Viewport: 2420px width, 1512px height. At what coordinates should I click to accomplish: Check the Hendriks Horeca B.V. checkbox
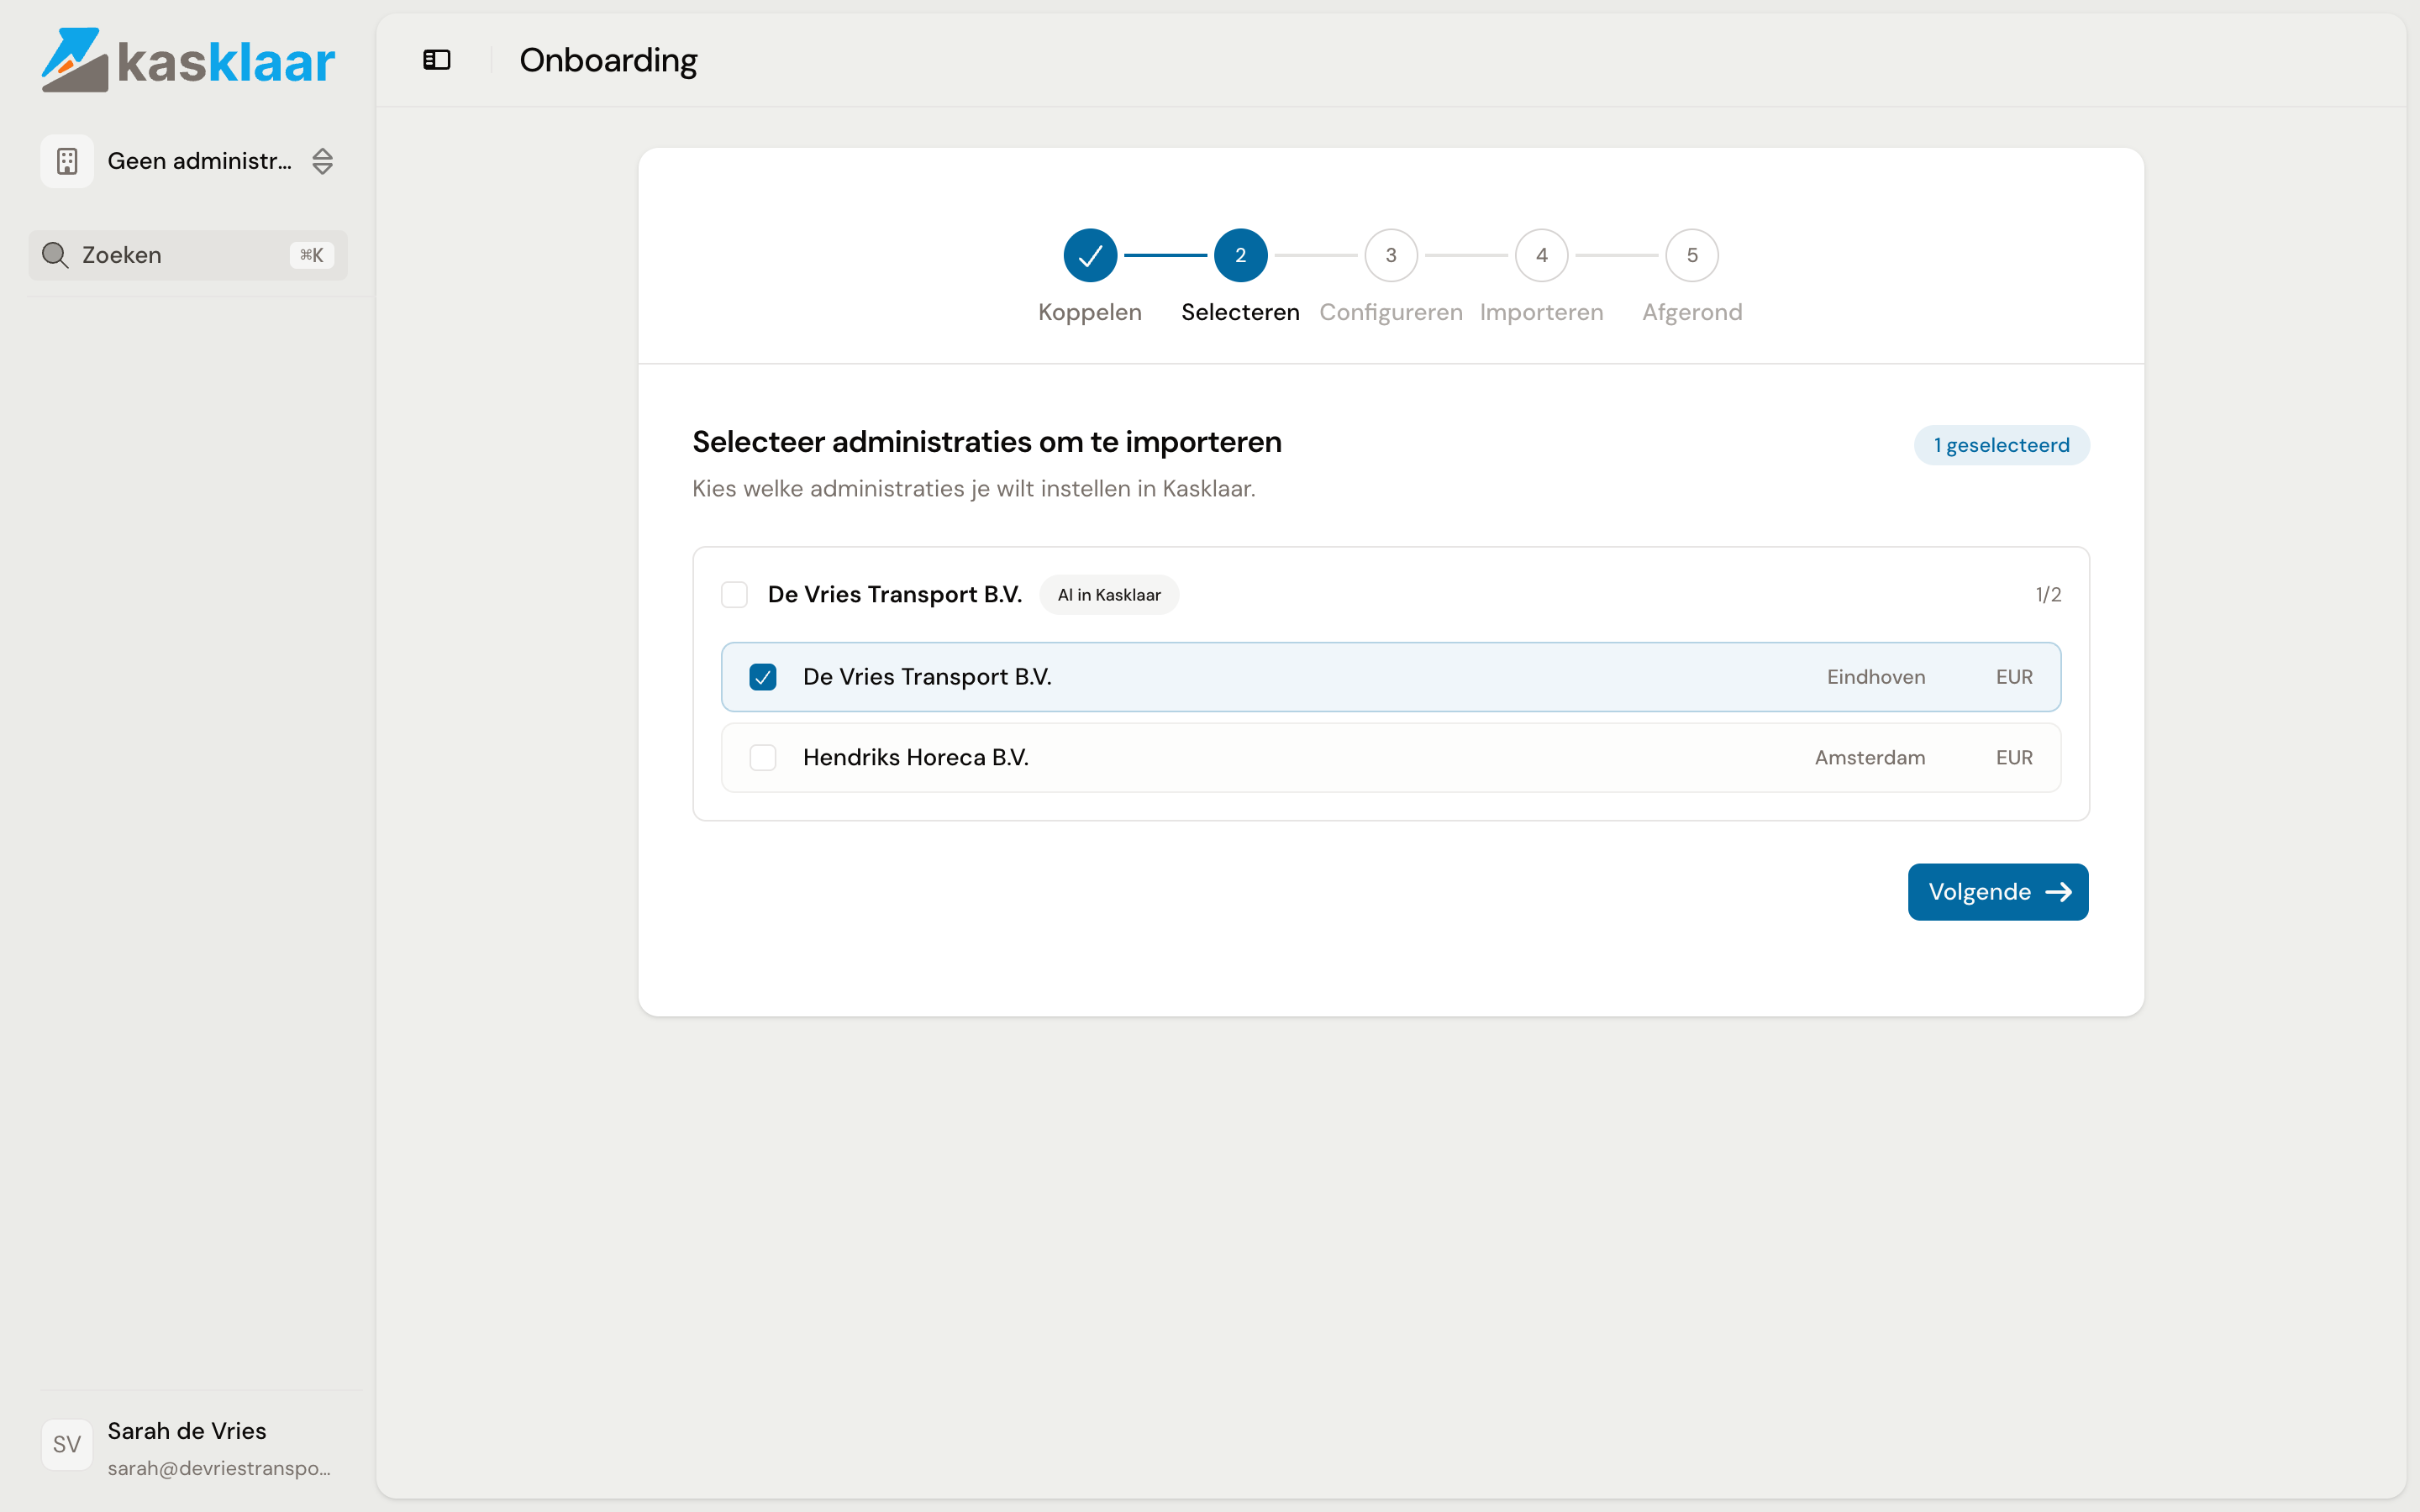763,758
